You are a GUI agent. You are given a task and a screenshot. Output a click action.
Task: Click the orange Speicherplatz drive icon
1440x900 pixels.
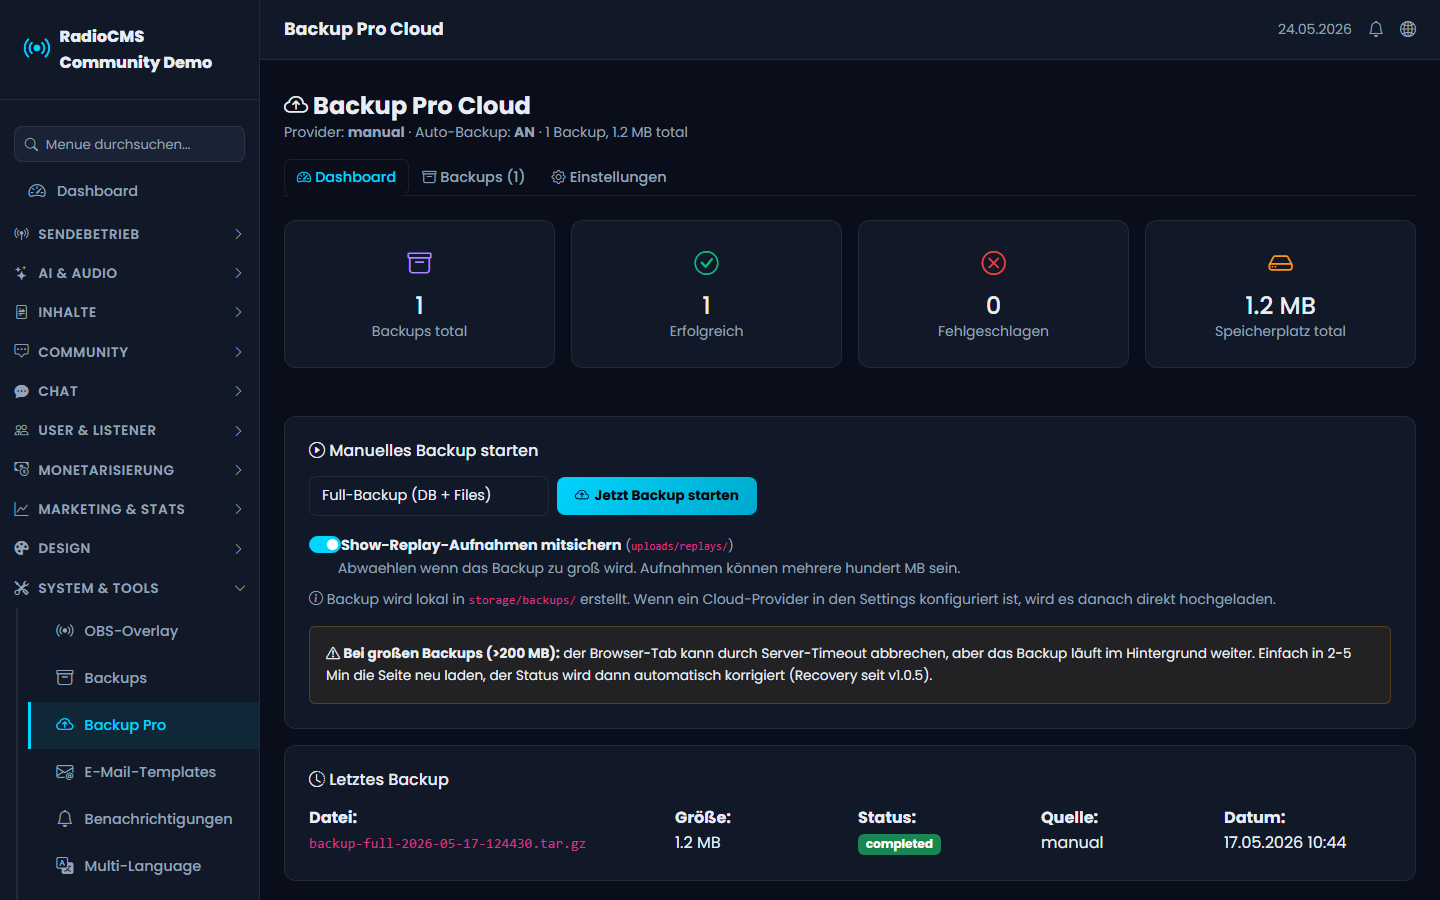pos(1280,263)
